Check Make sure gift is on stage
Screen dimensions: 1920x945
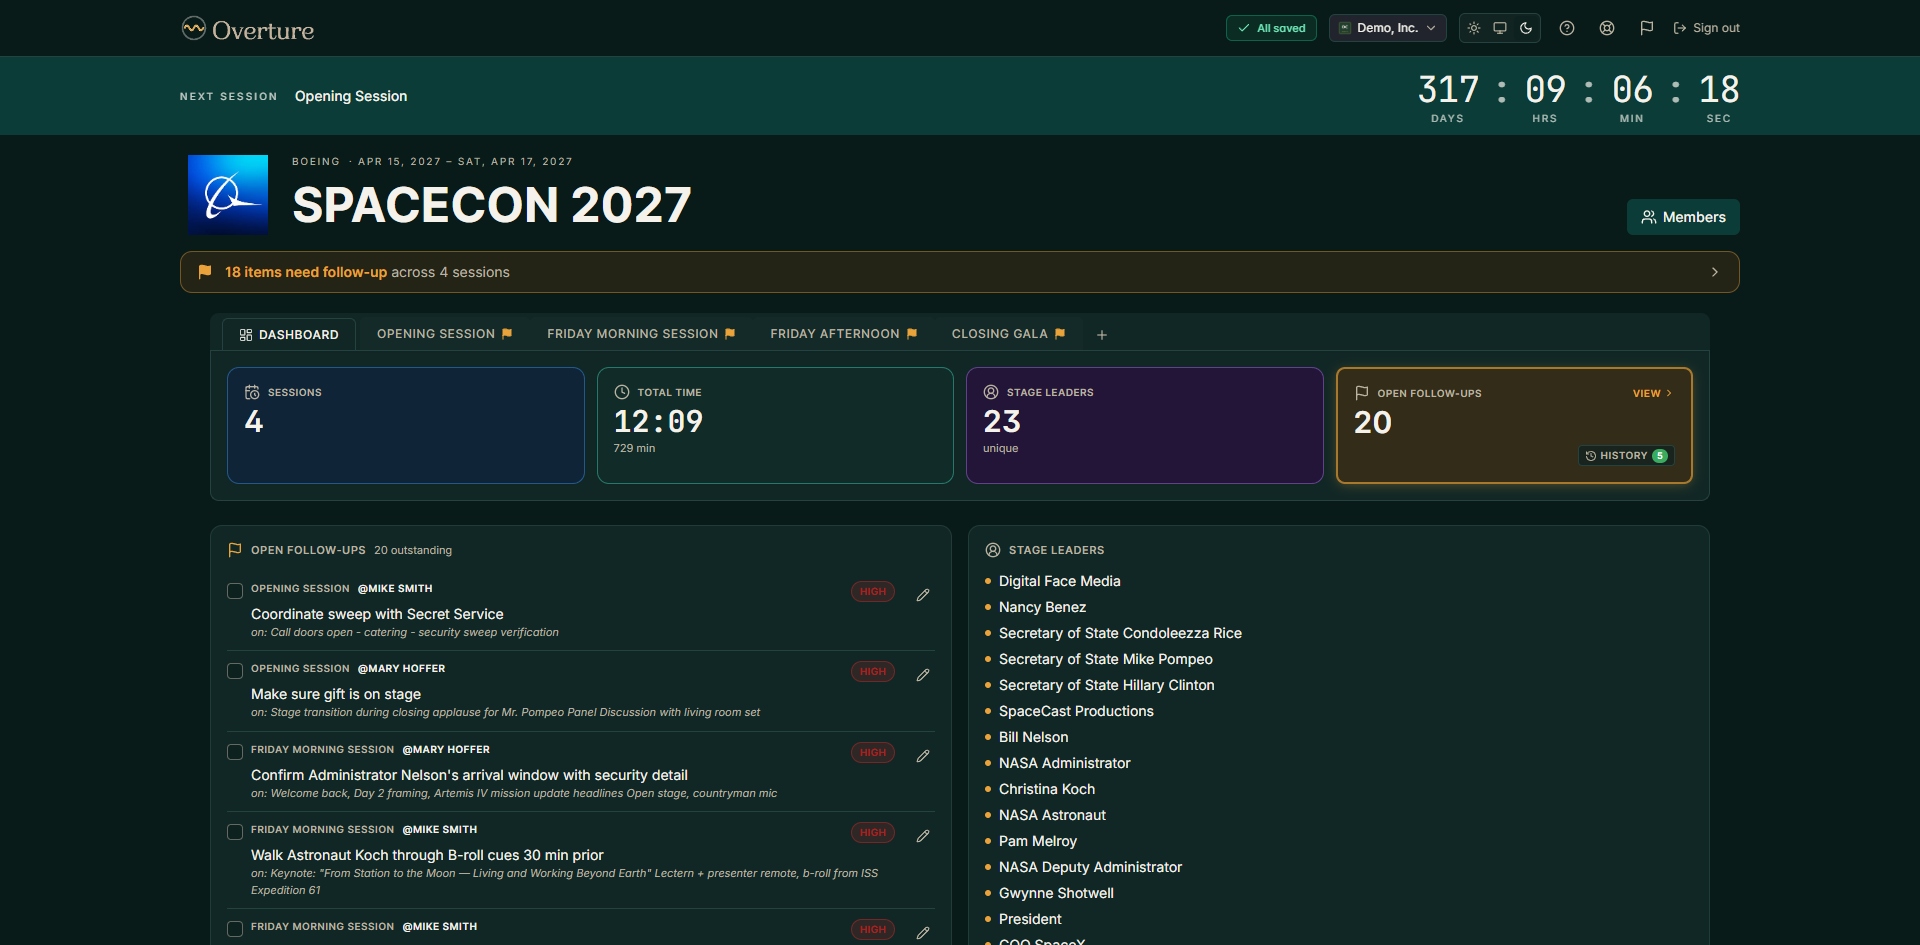[x=235, y=671]
